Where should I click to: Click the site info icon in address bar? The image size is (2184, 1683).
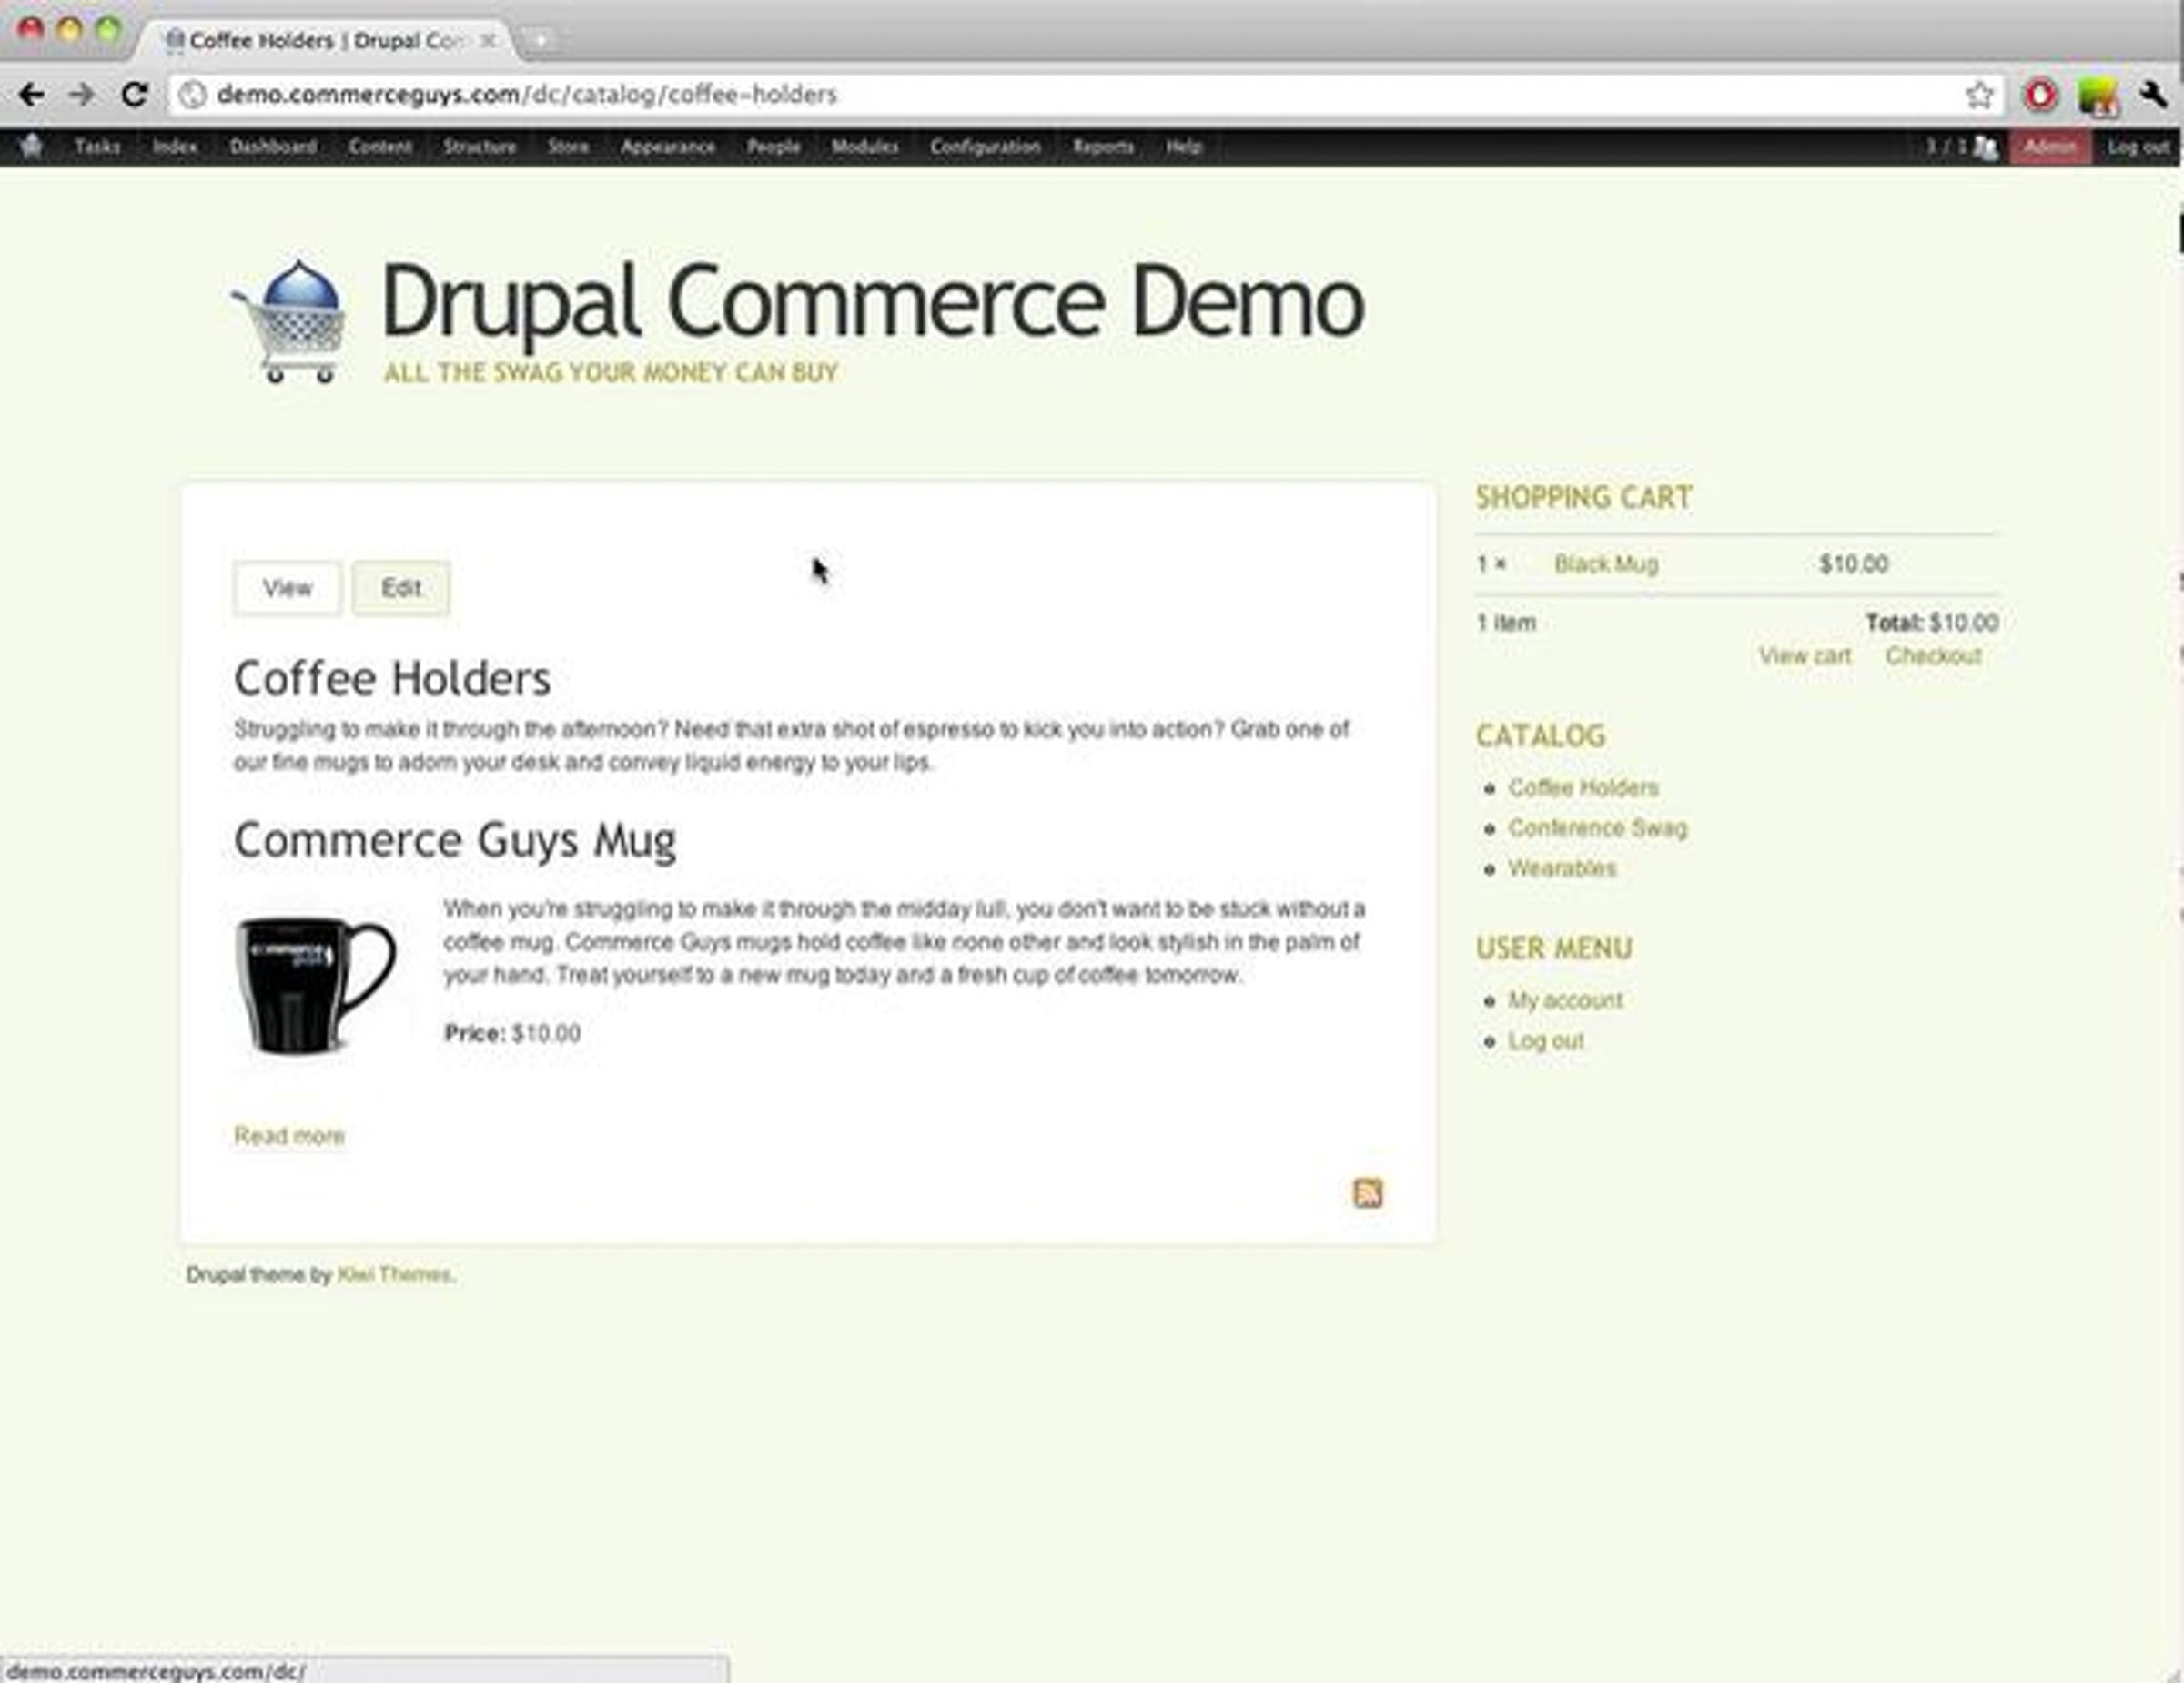[193, 95]
